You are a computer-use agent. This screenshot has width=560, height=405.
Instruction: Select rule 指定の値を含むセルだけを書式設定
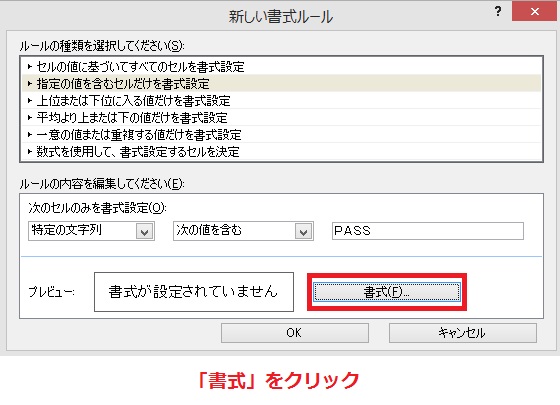281,83
